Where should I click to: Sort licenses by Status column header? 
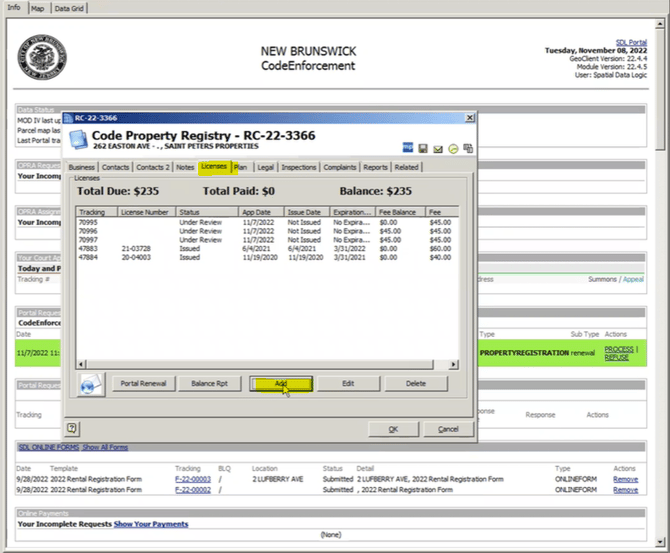[x=207, y=212]
